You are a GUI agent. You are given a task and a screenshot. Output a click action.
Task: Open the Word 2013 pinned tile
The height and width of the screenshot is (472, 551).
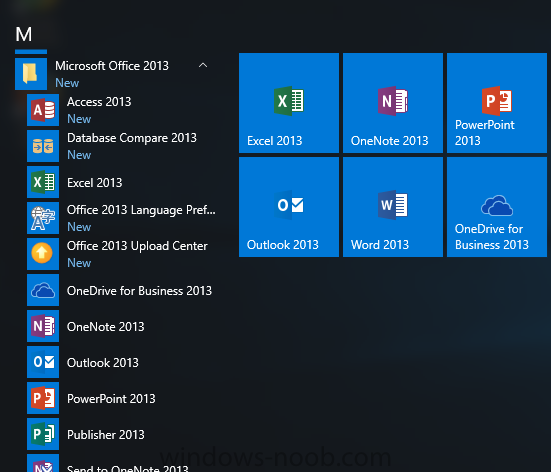point(393,207)
